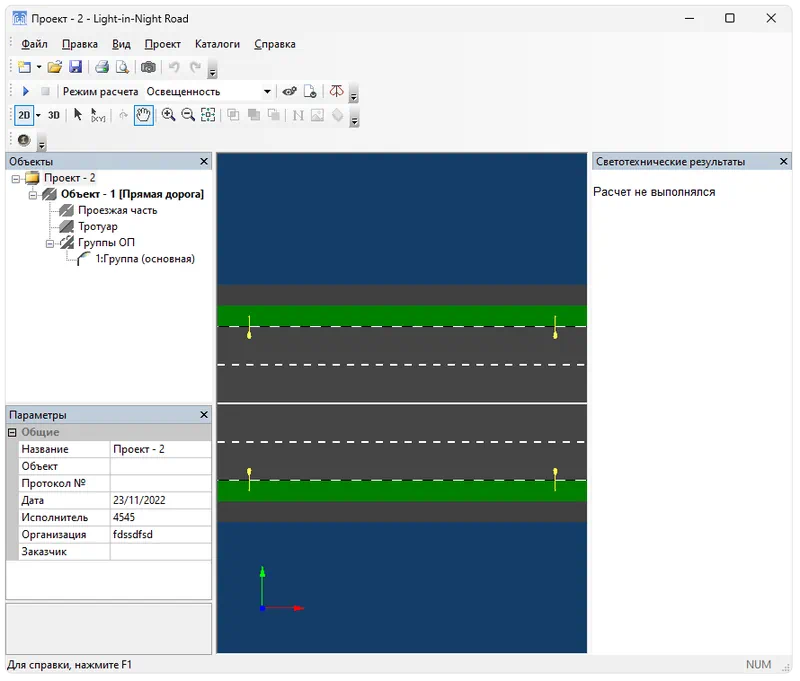Select Тротуар in the objects tree
The image size is (800, 681).
tap(97, 227)
